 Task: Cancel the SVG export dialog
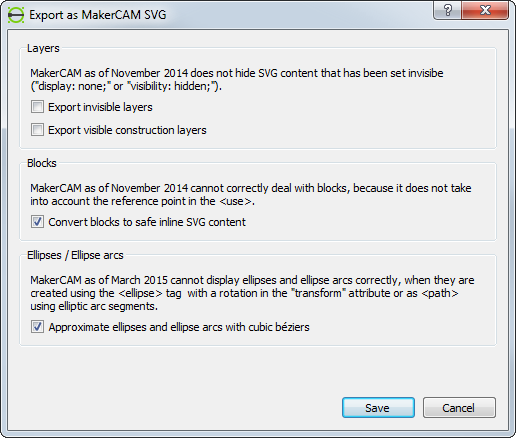tap(459, 407)
